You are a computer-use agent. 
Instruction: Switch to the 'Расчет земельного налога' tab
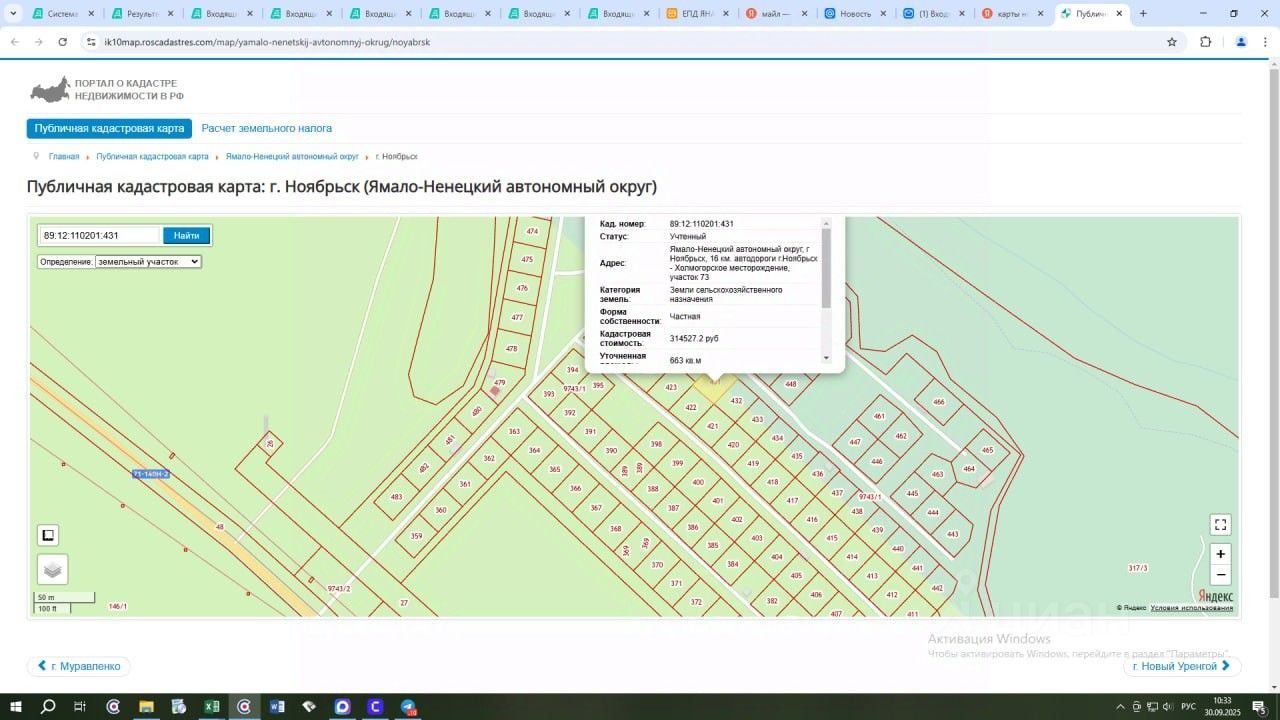[x=267, y=128]
